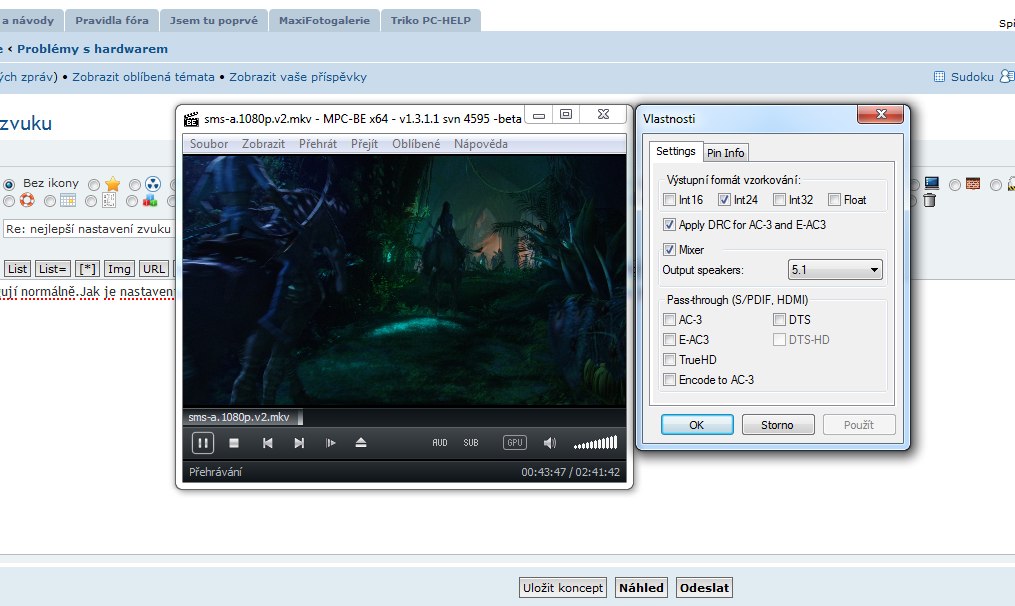
Task: Skip to the previous file in MPC-BE
Action: [267, 443]
